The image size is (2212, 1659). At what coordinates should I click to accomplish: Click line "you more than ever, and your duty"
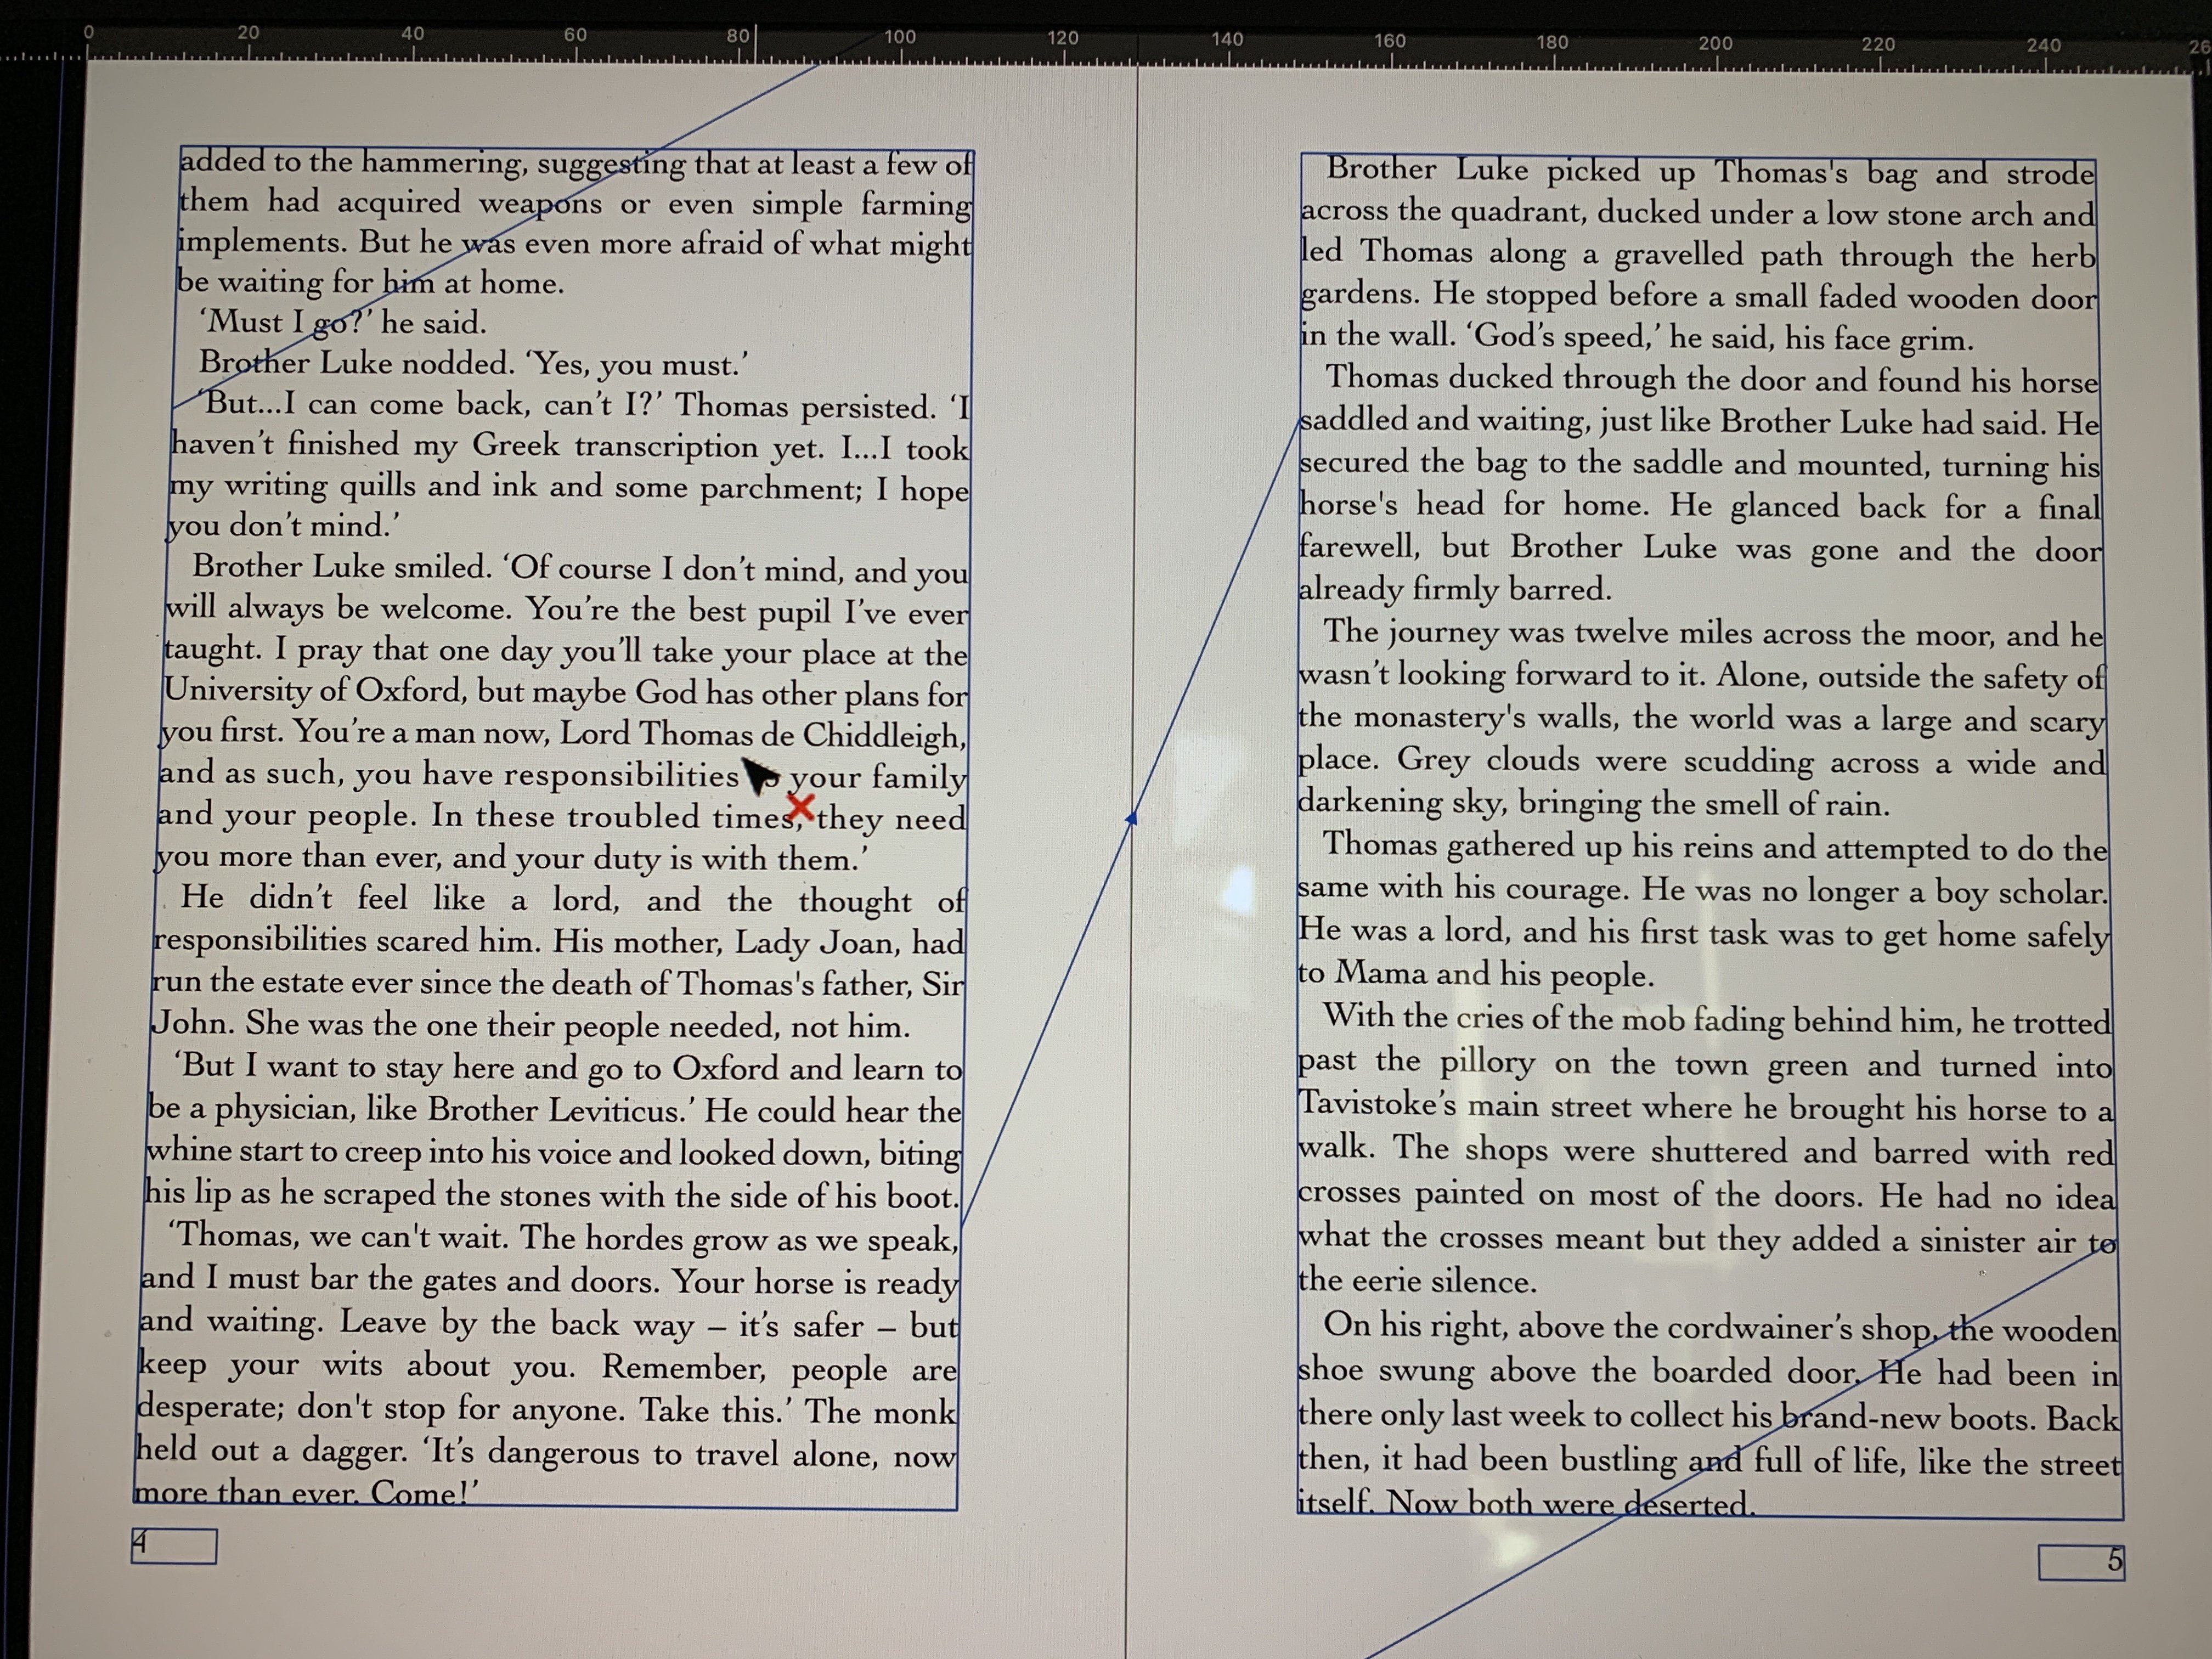[x=512, y=858]
